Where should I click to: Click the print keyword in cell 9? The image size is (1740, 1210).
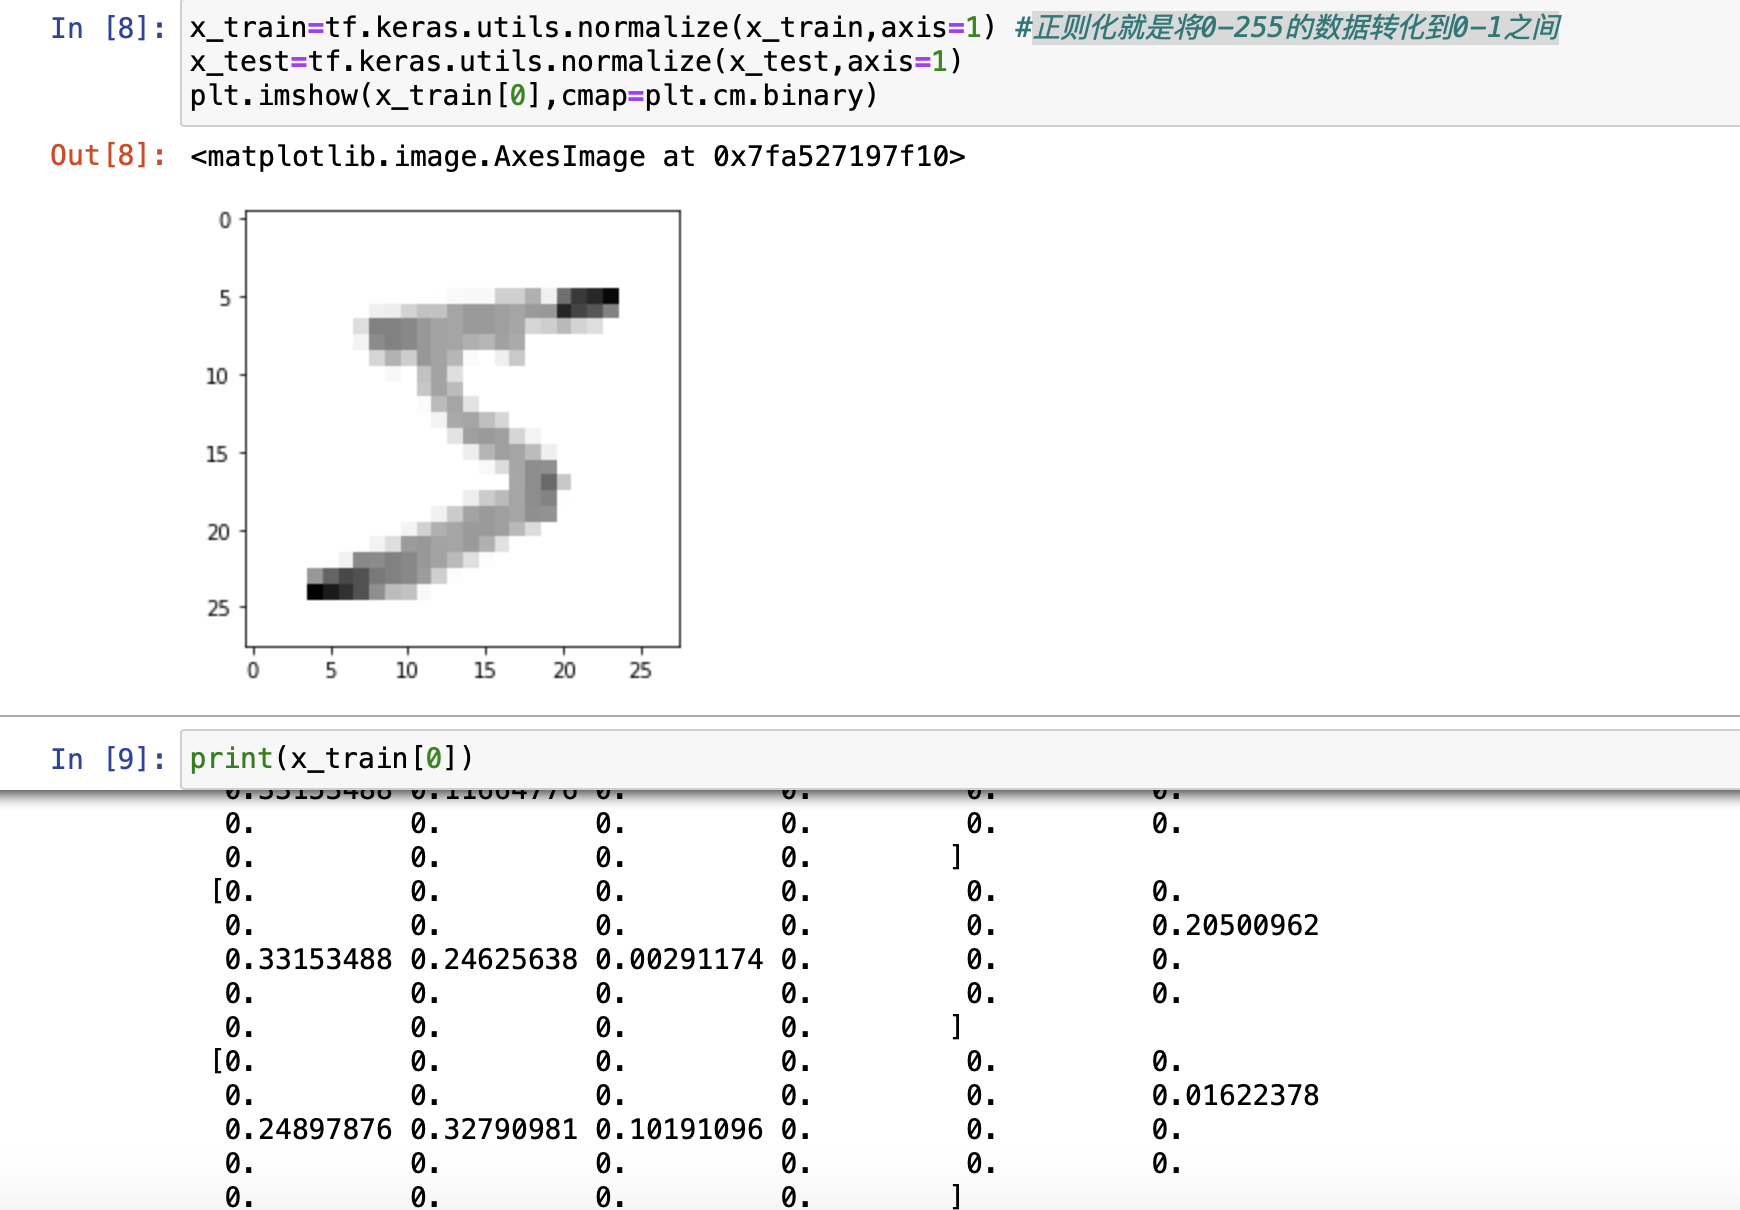tap(232, 758)
